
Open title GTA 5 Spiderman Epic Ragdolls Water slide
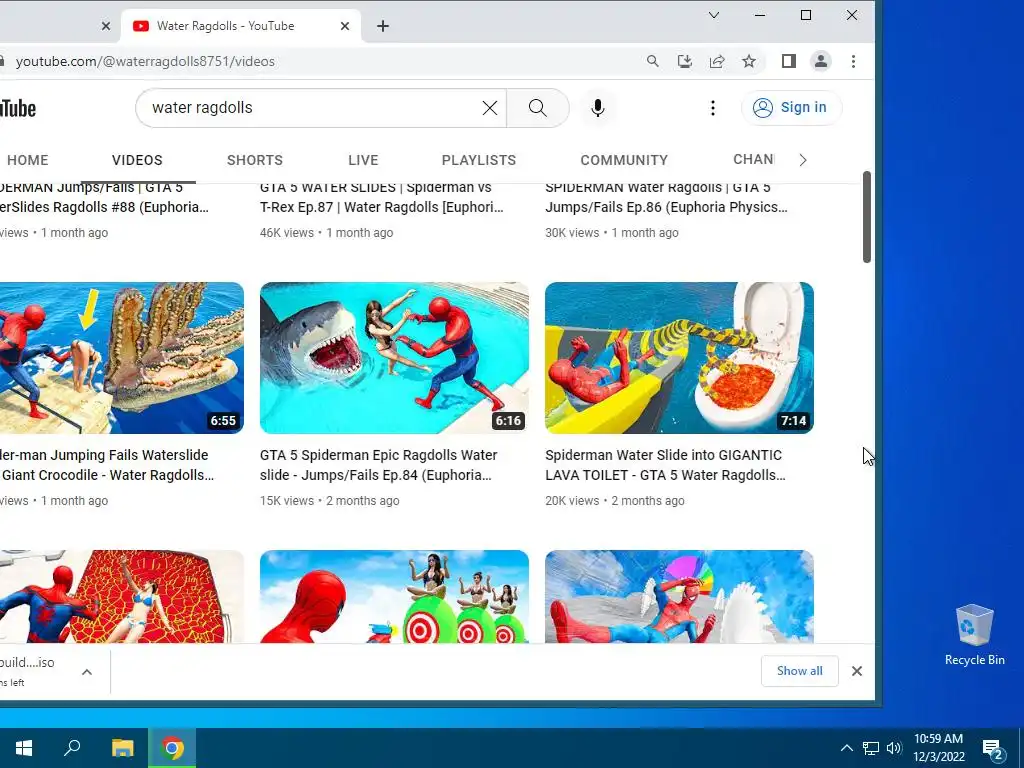[x=379, y=465]
